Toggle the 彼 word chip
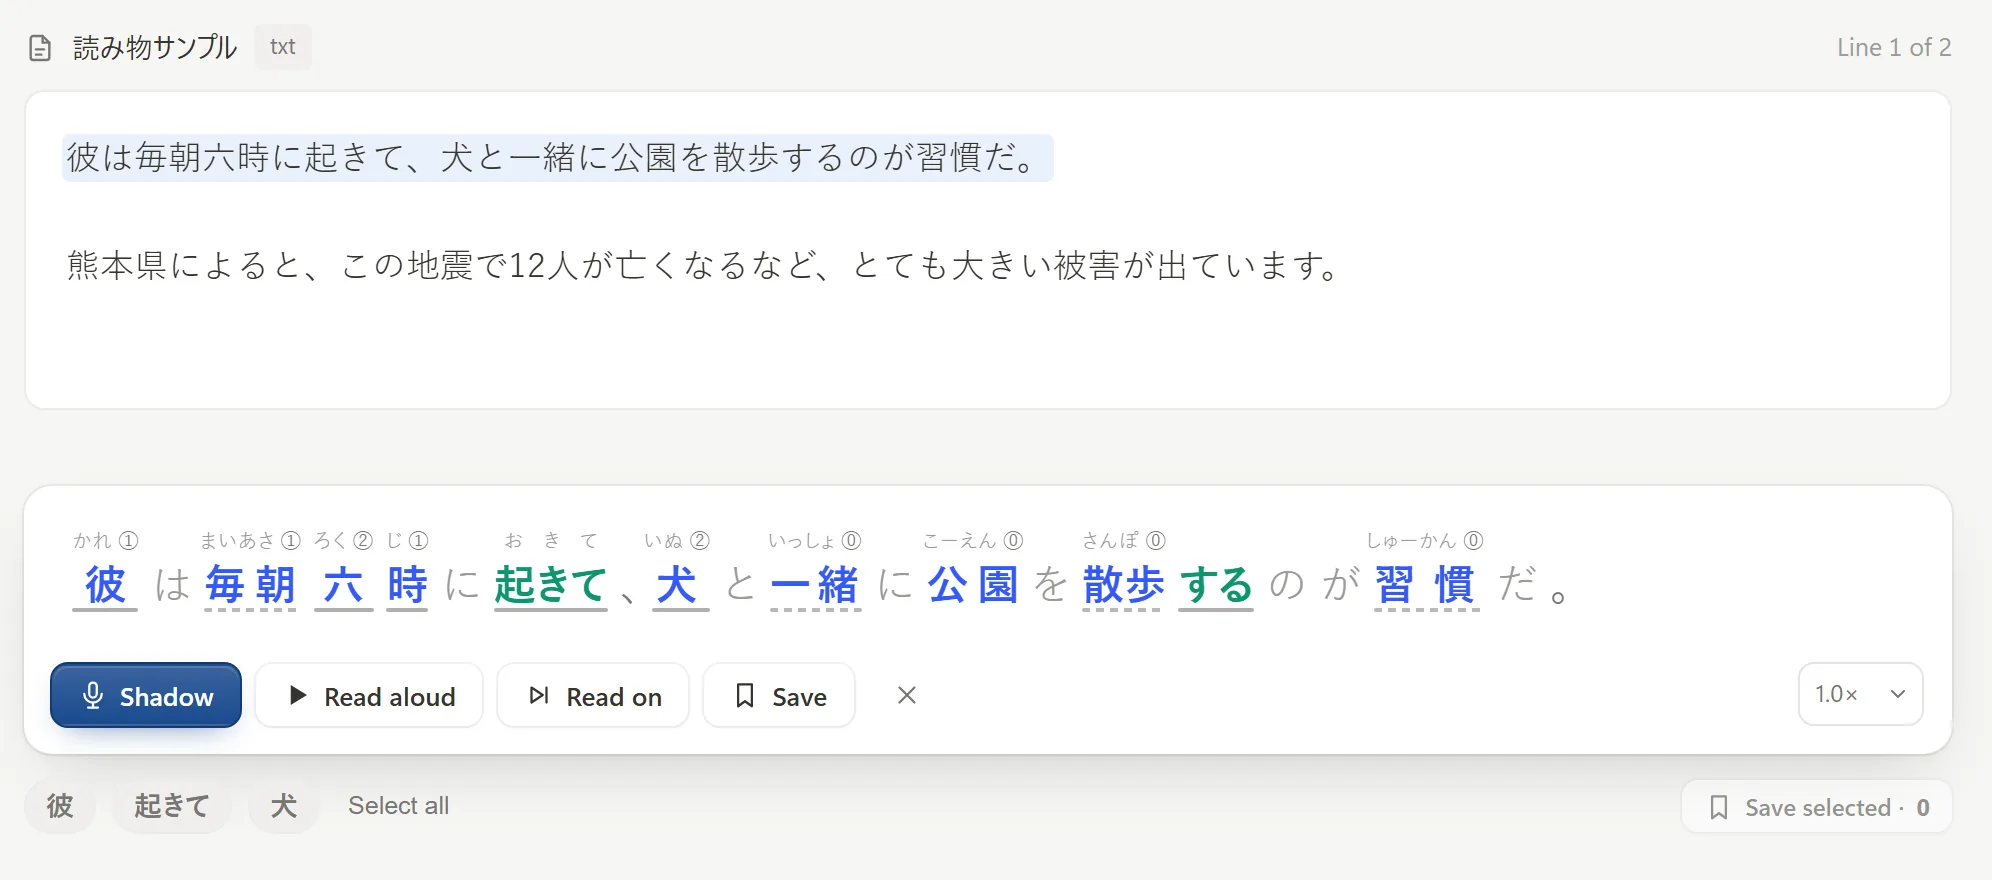 click(60, 805)
